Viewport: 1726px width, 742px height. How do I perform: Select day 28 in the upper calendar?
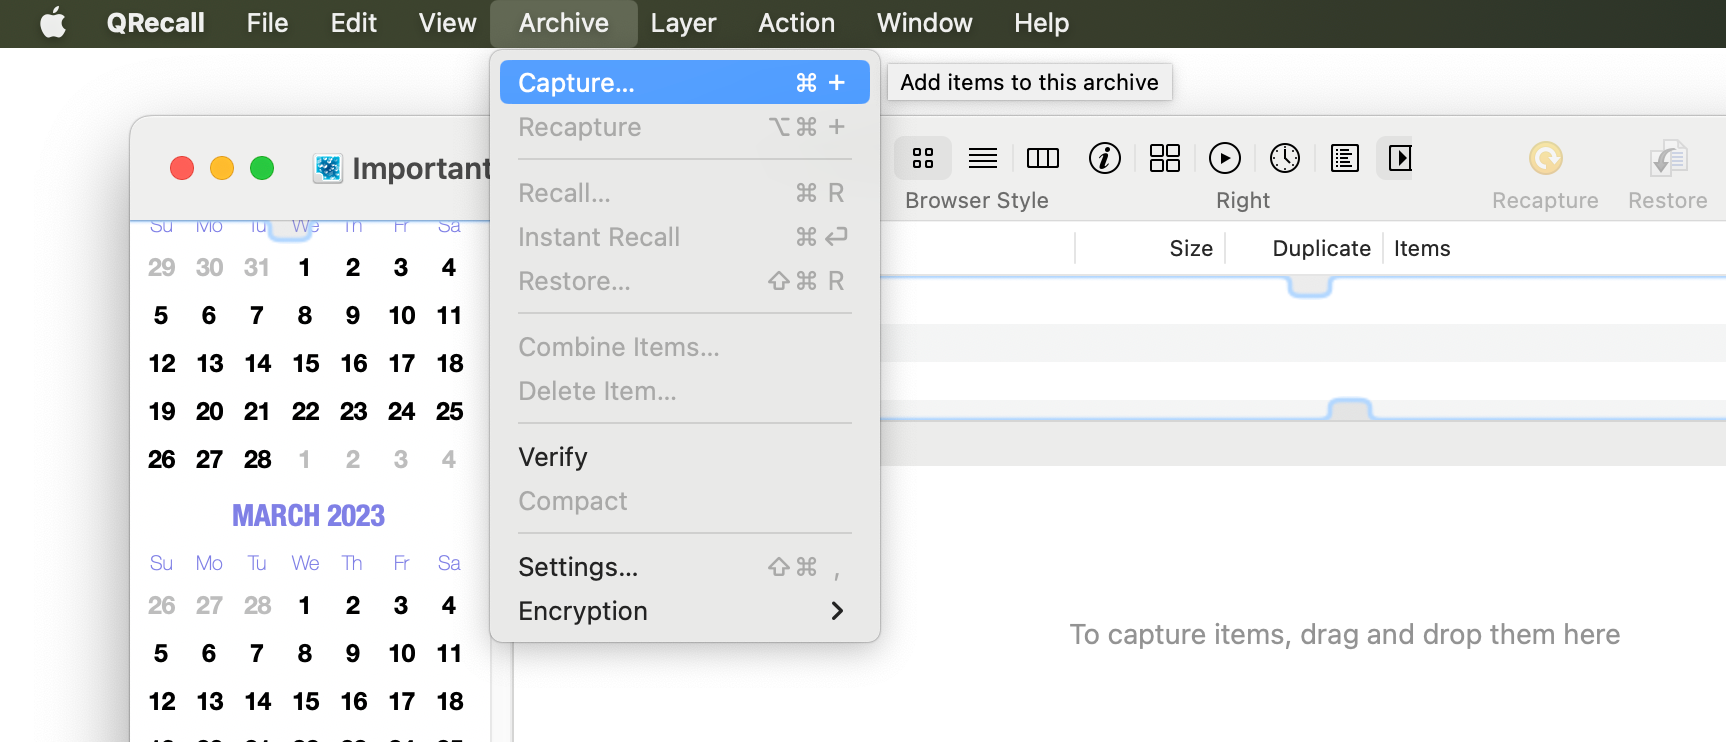click(257, 459)
